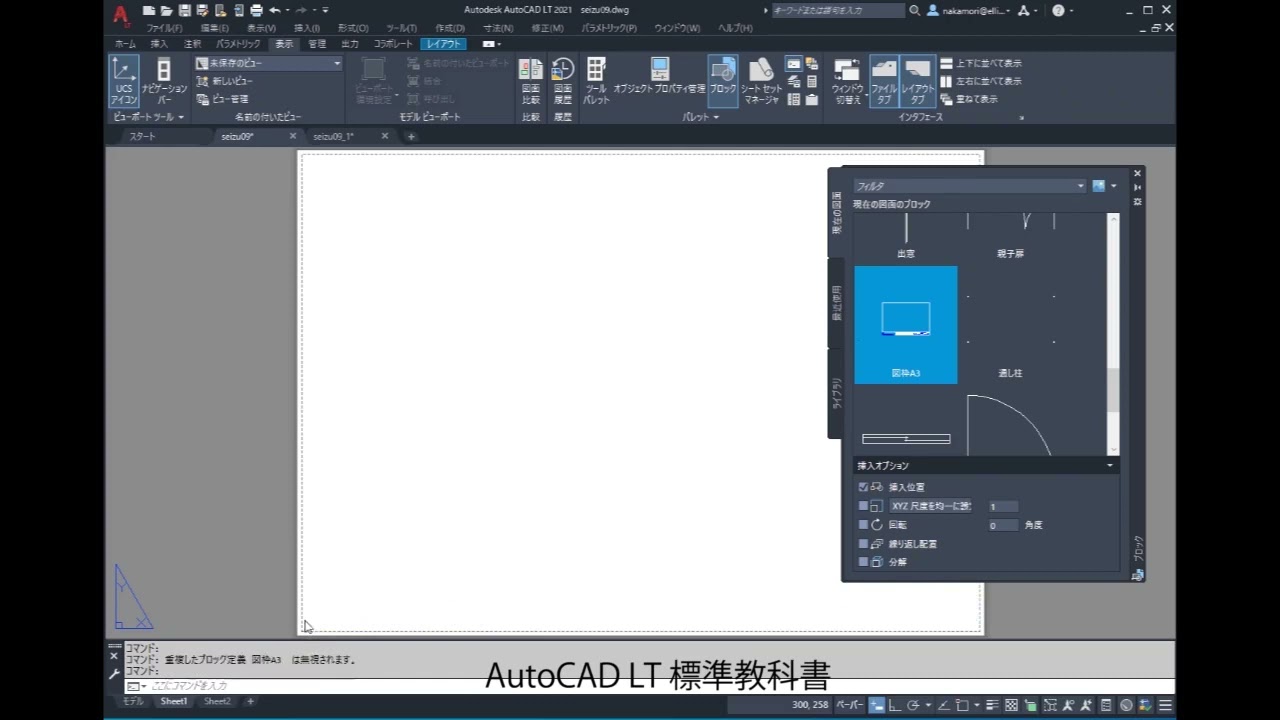Open the ツールパレット (Tool Palettes)
This screenshot has width=1280, height=720.
coord(596,81)
